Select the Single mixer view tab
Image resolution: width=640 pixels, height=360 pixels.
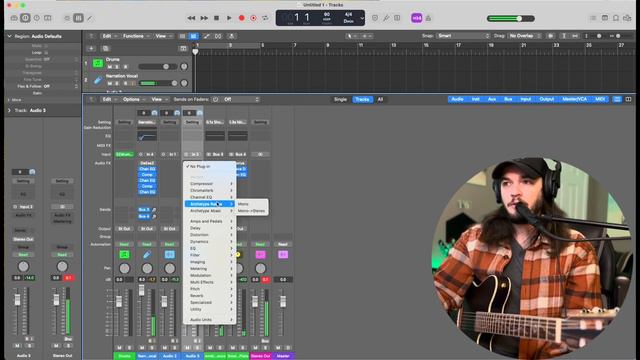[x=340, y=99]
